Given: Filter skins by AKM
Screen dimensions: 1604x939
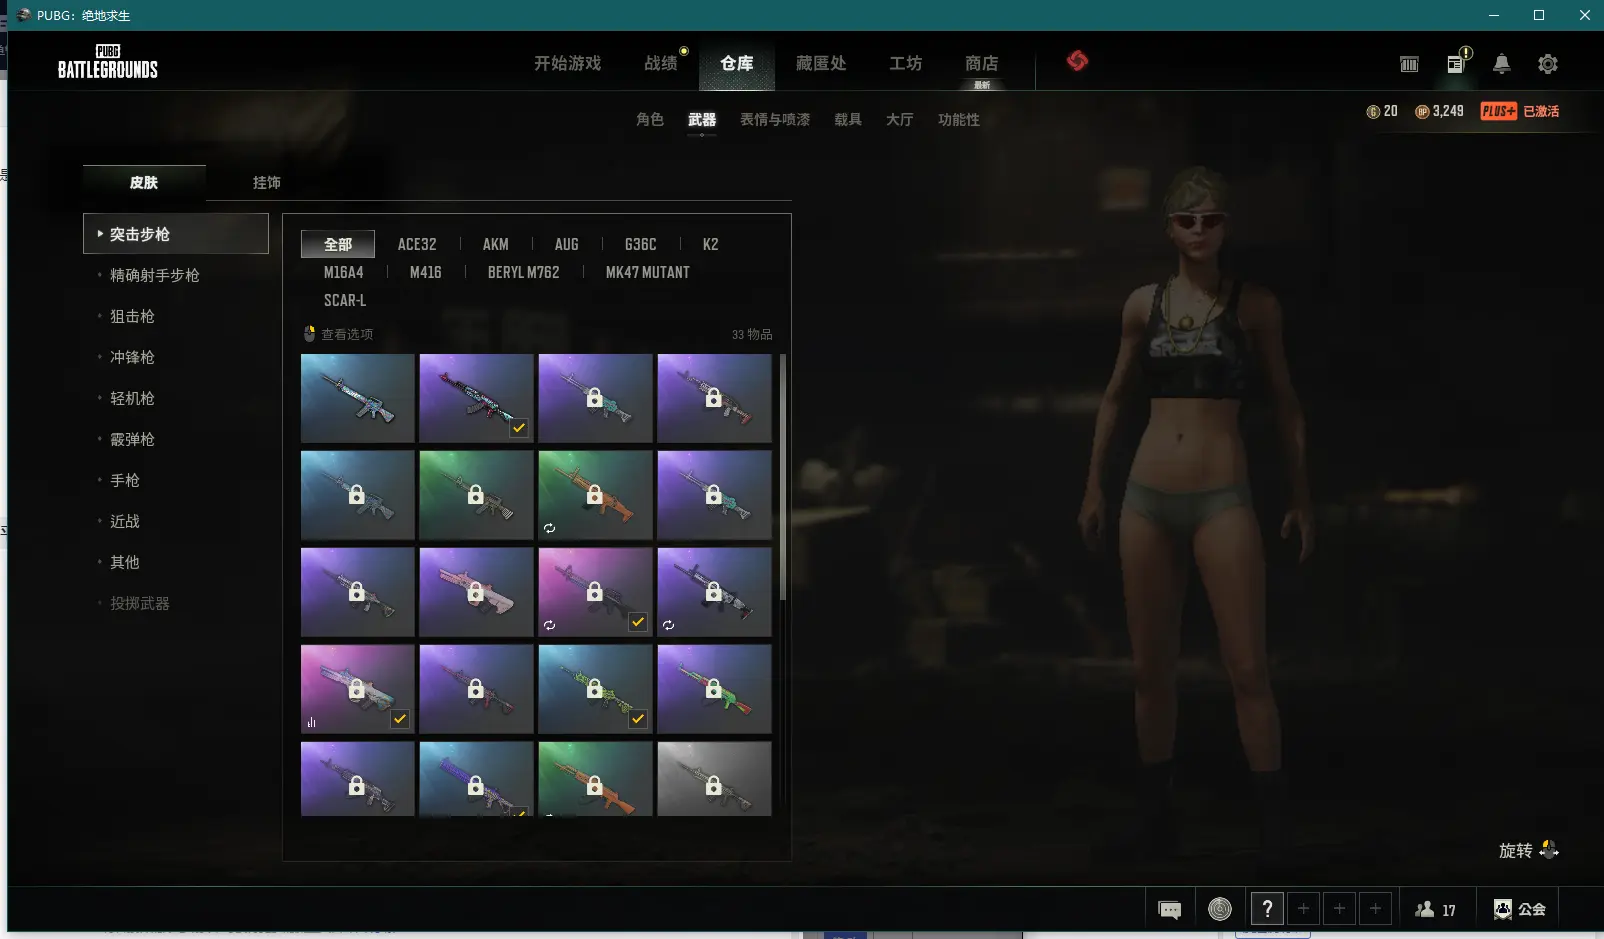Looking at the screenshot, I should point(496,244).
